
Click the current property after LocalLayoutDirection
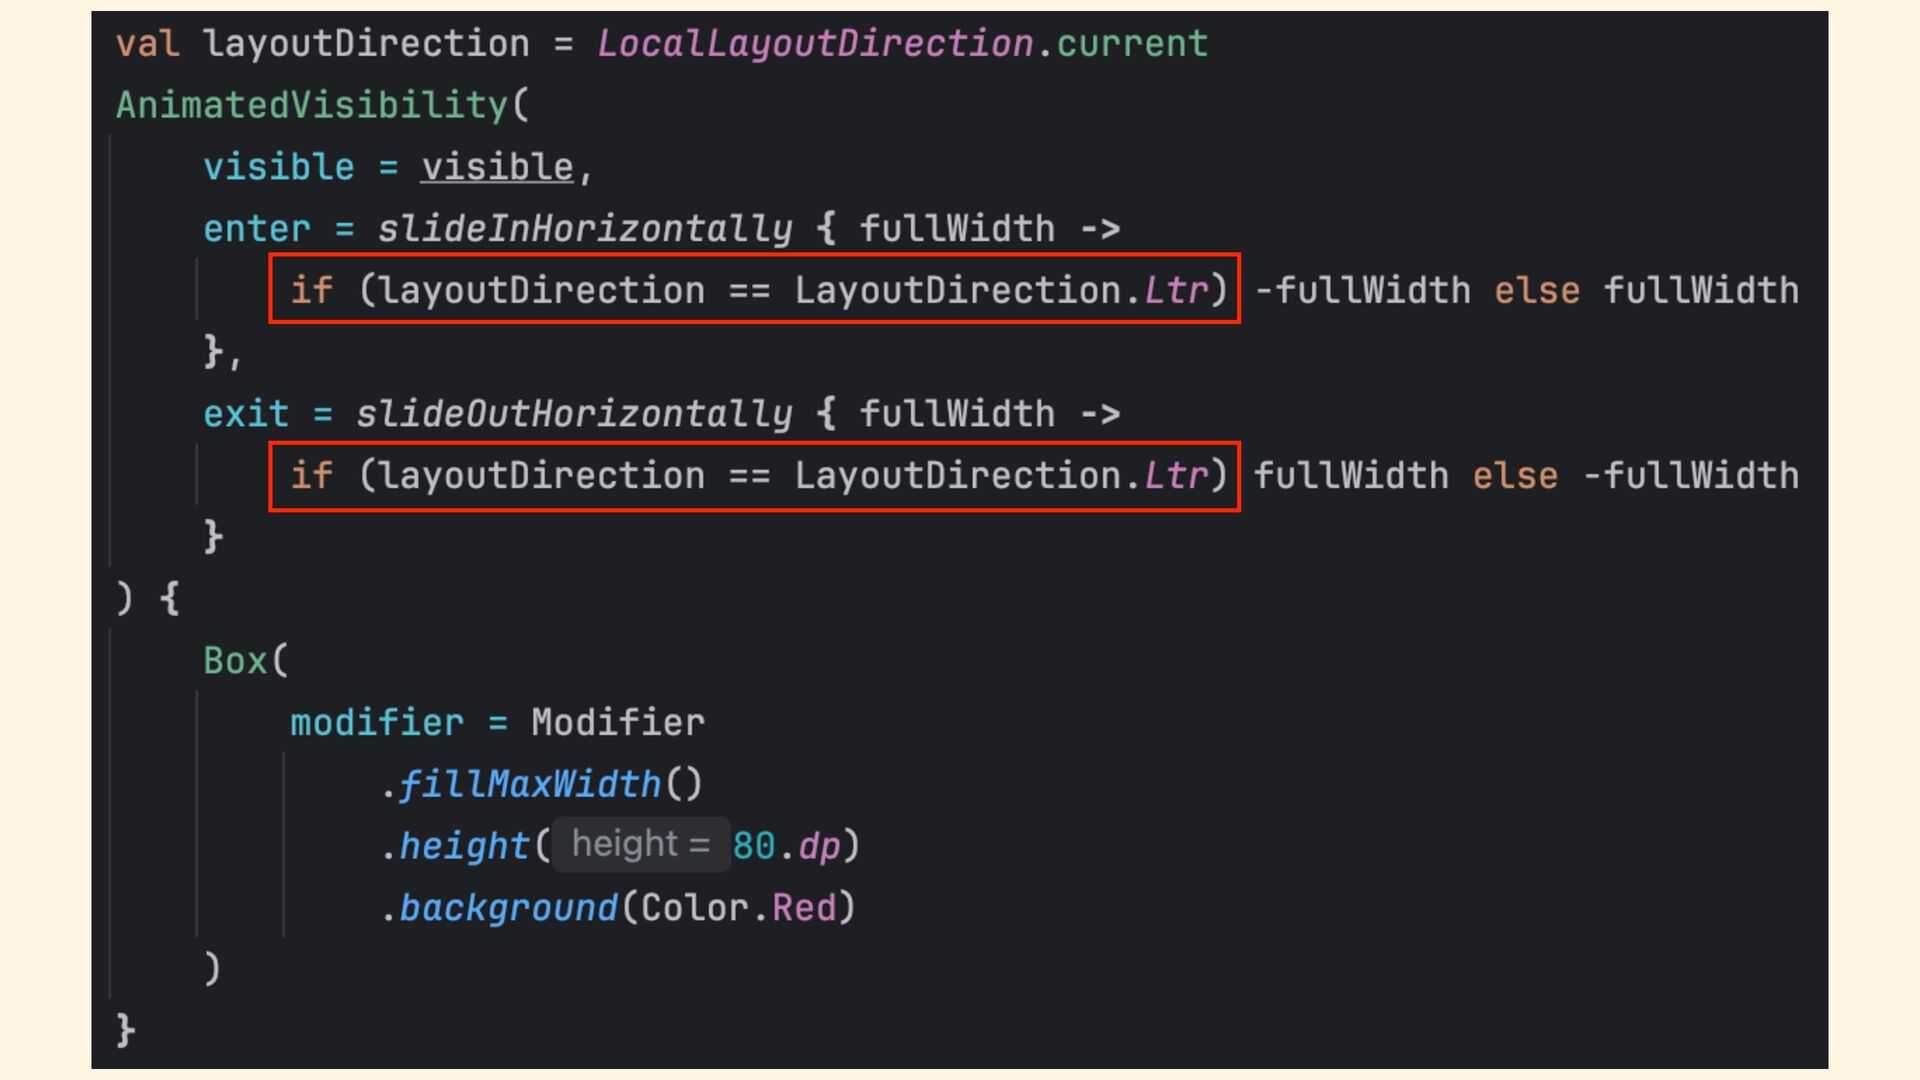(x=1132, y=44)
